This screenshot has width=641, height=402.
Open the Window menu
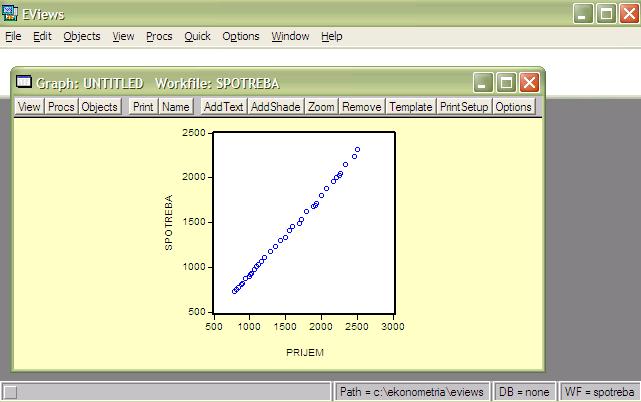point(290,36)
